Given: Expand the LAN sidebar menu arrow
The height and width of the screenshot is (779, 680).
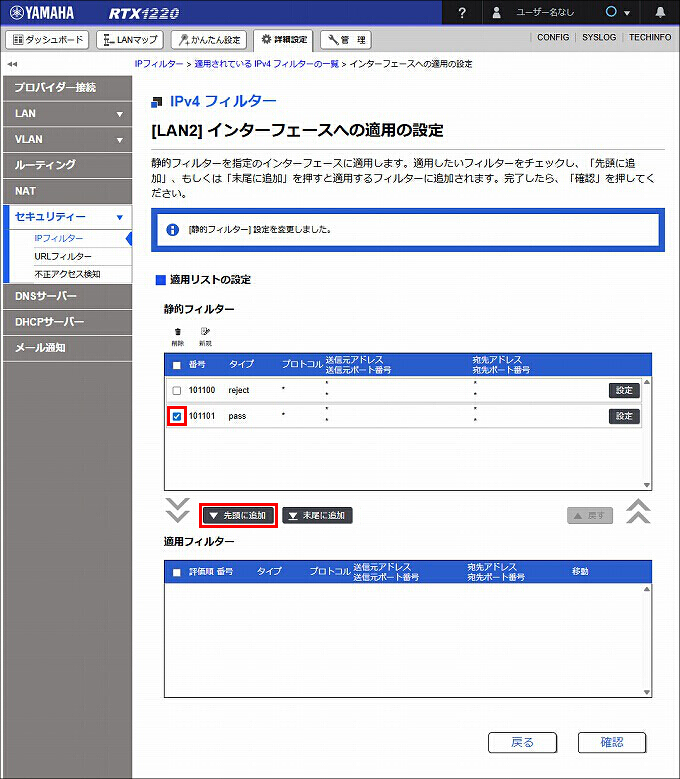Looking at the screenshot, I should point(120,114).
